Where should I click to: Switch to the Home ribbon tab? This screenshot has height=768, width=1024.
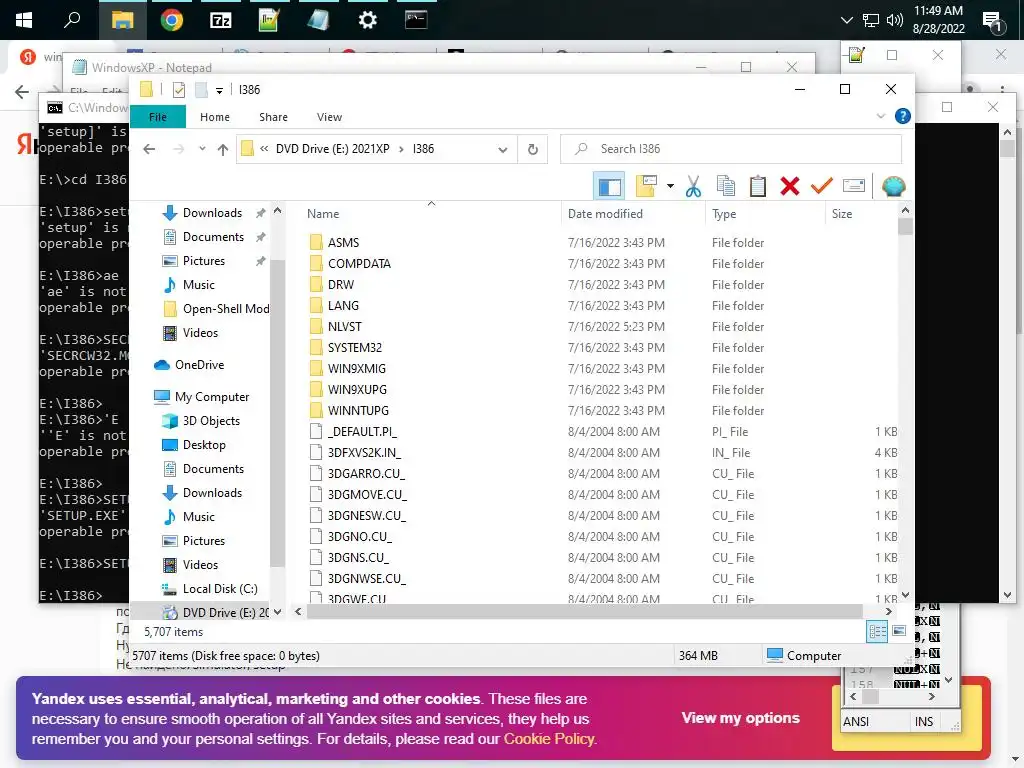coord(215,117)
